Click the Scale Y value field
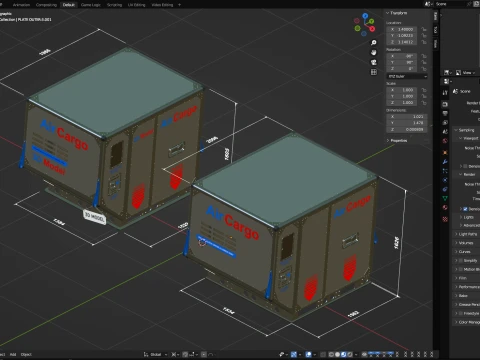Image resolution: width=480 pixels, height=360 pixels. coord(402,96)
